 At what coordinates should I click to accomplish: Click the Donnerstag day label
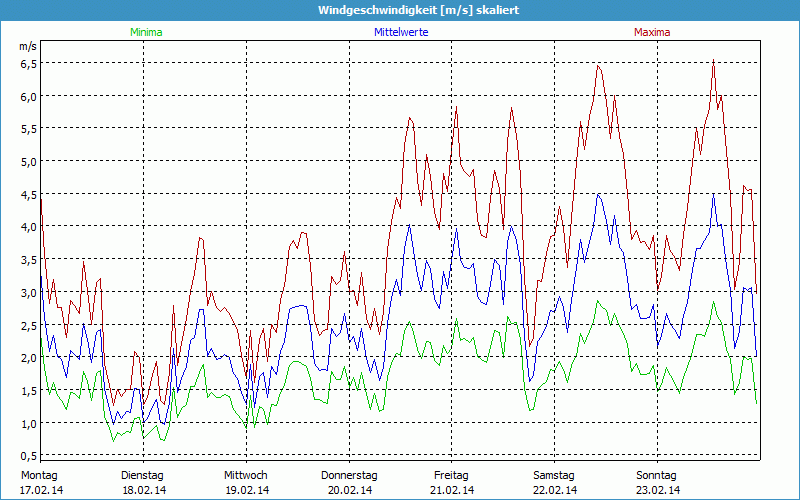pos(349,476)
